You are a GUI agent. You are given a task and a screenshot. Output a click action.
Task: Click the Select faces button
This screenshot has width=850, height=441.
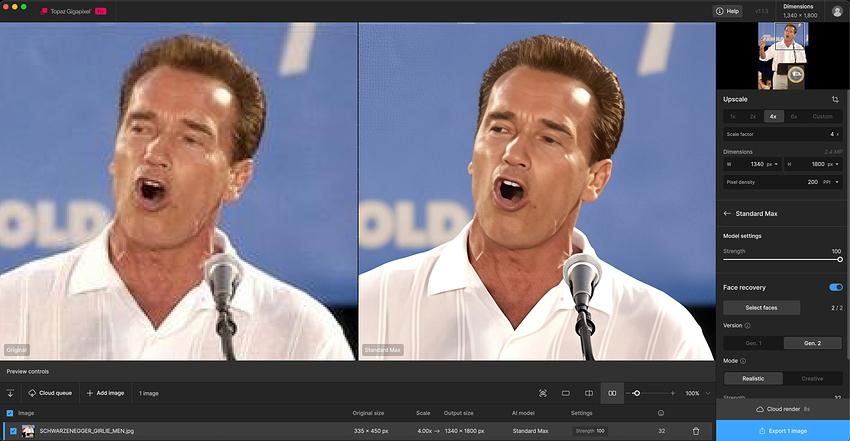(x=761, y=308)
